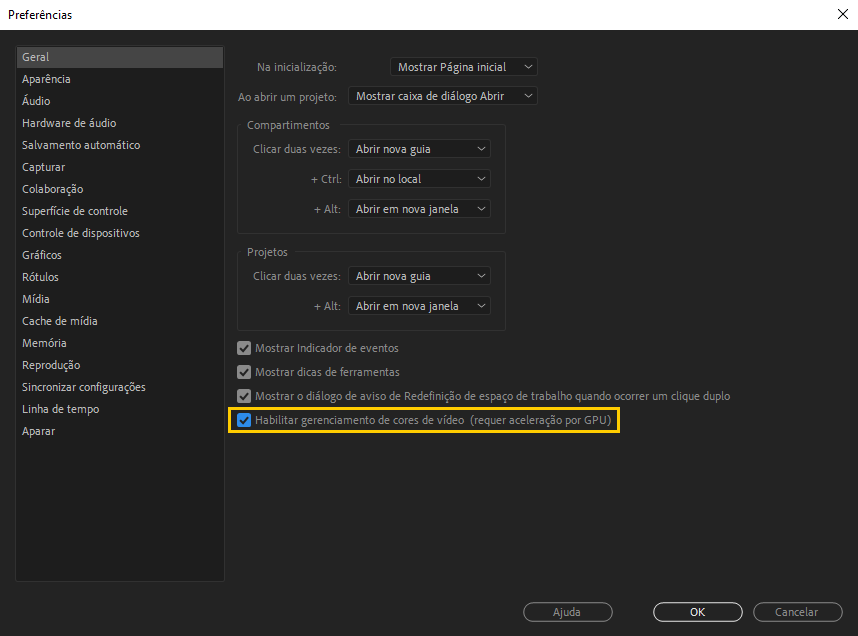Disable Mostrar dicas de ferramentas
This screenshot has width=858, height=636.
pyautogui.click(x=243, y=372)
